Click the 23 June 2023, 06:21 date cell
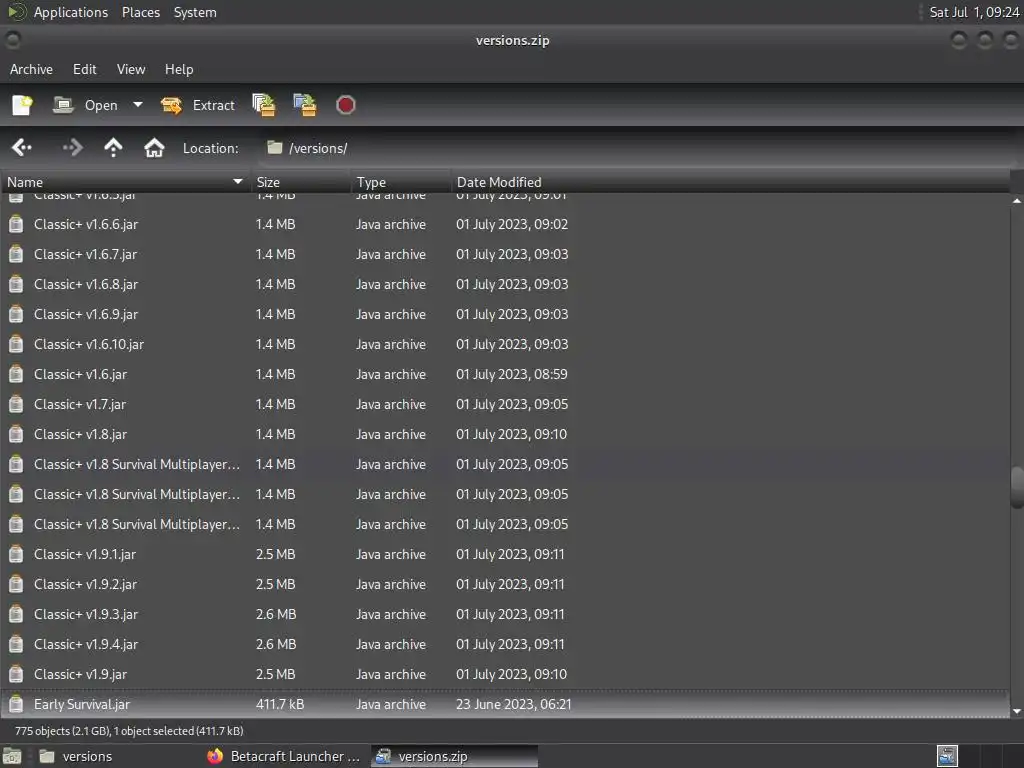This screenshot has height=768, width=1024. click(x=513, y=705)
